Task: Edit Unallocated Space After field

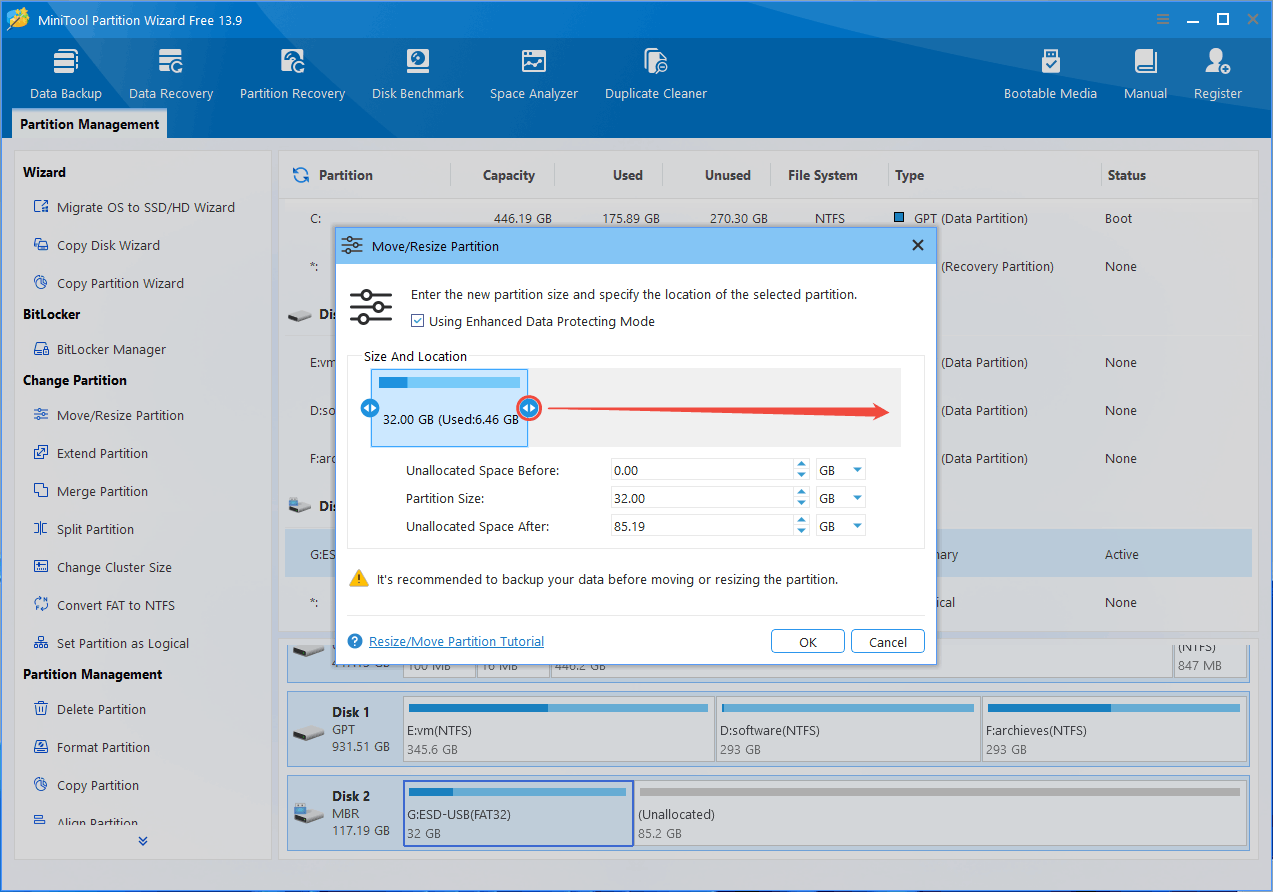Action: (x=702, y=526)
